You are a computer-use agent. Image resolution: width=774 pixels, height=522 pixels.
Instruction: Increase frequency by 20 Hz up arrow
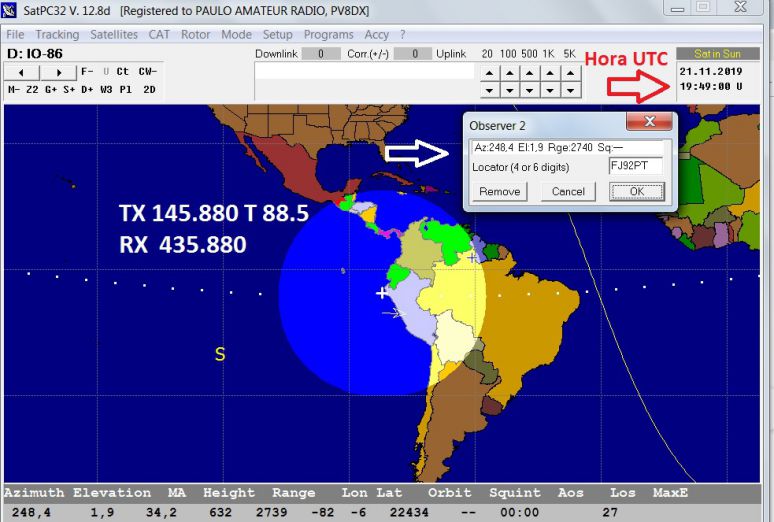[x=487, y=73]
